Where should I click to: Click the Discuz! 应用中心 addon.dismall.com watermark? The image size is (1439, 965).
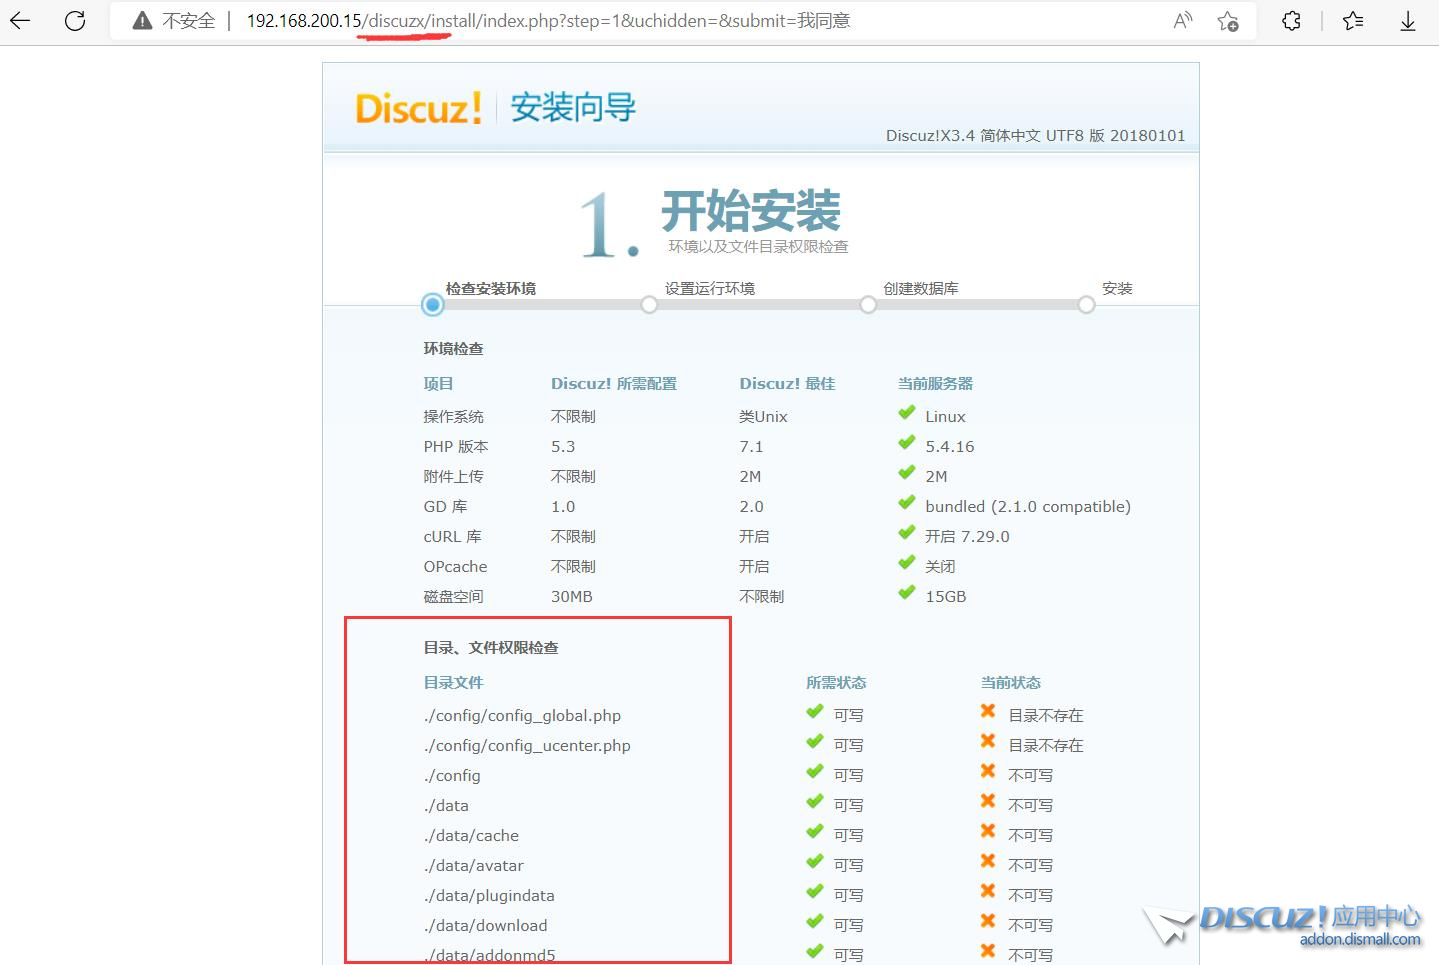click(x=1310, y=925)
